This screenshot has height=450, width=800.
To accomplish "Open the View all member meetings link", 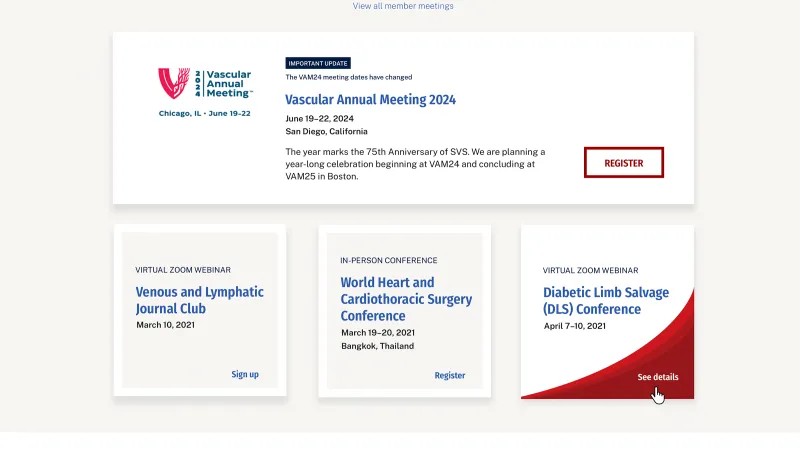I will click(x=403, y=6).
